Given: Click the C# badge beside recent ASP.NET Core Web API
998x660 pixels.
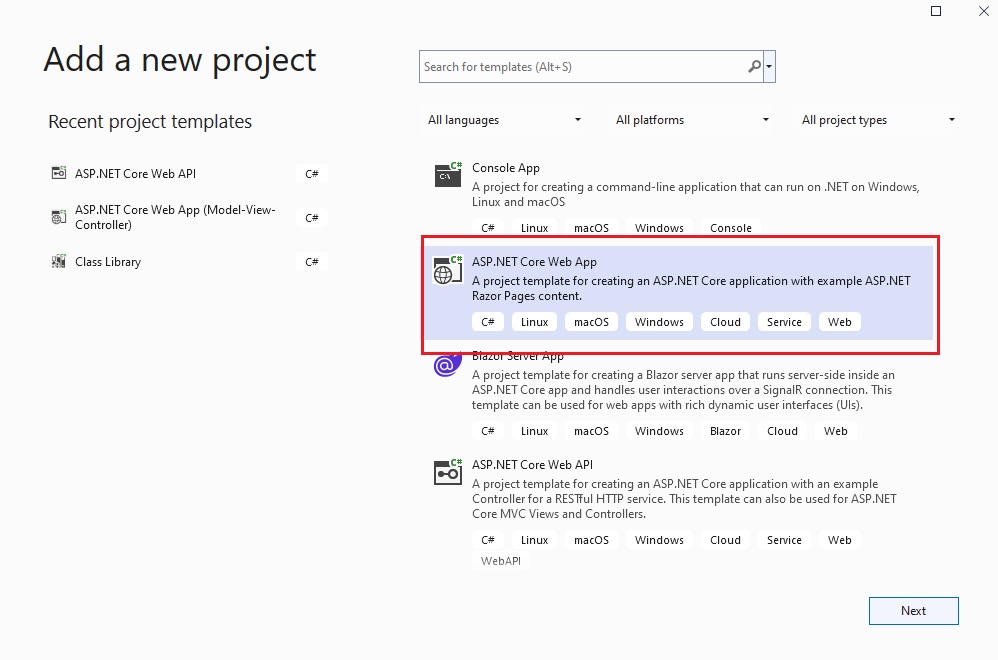Looking at the screenshot, I should (312, 174).
